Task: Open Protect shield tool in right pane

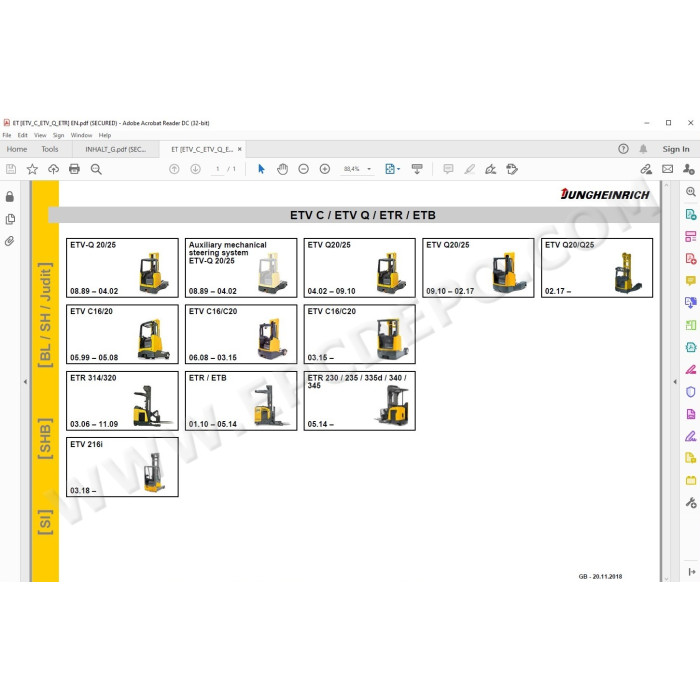Action: pos(691,392)
